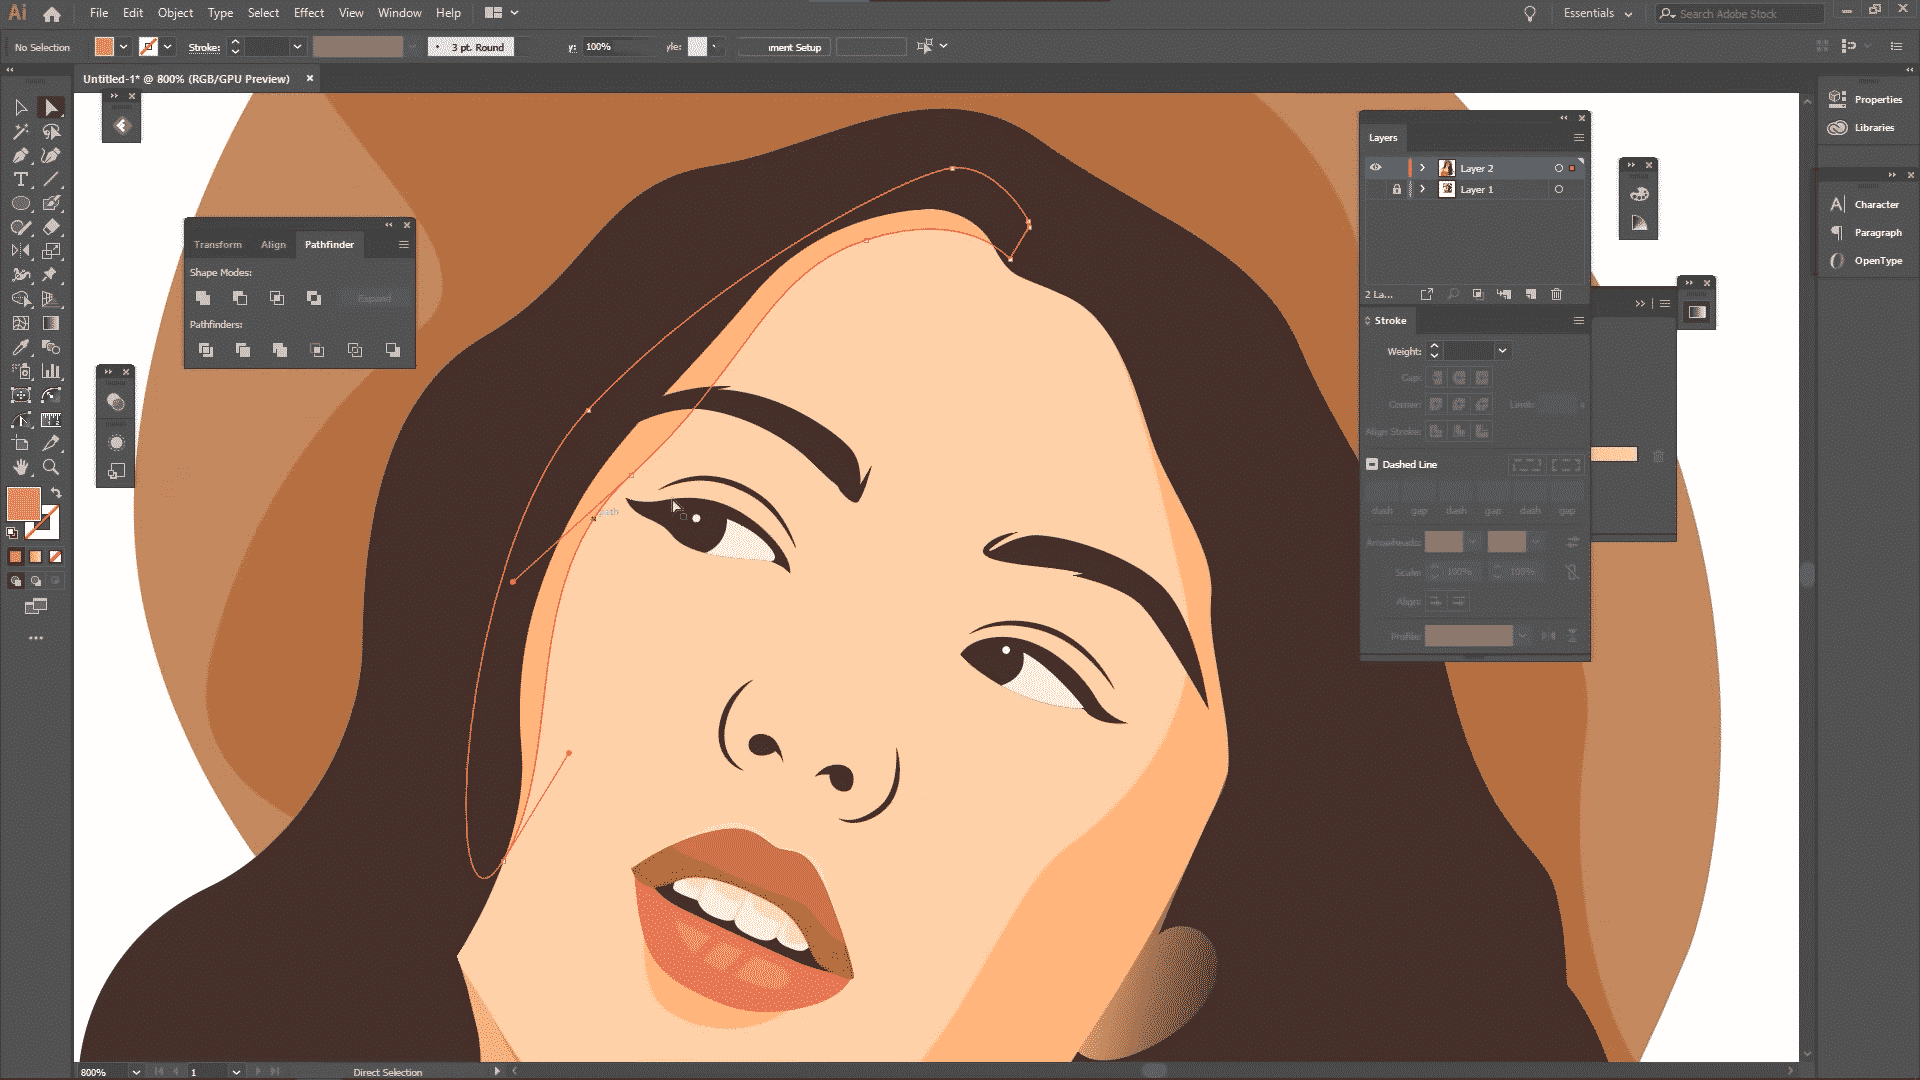Enable the Dashed Line checkbox
Viewport: 1920px width, 1080px height.
click(x=1372, y=464)
